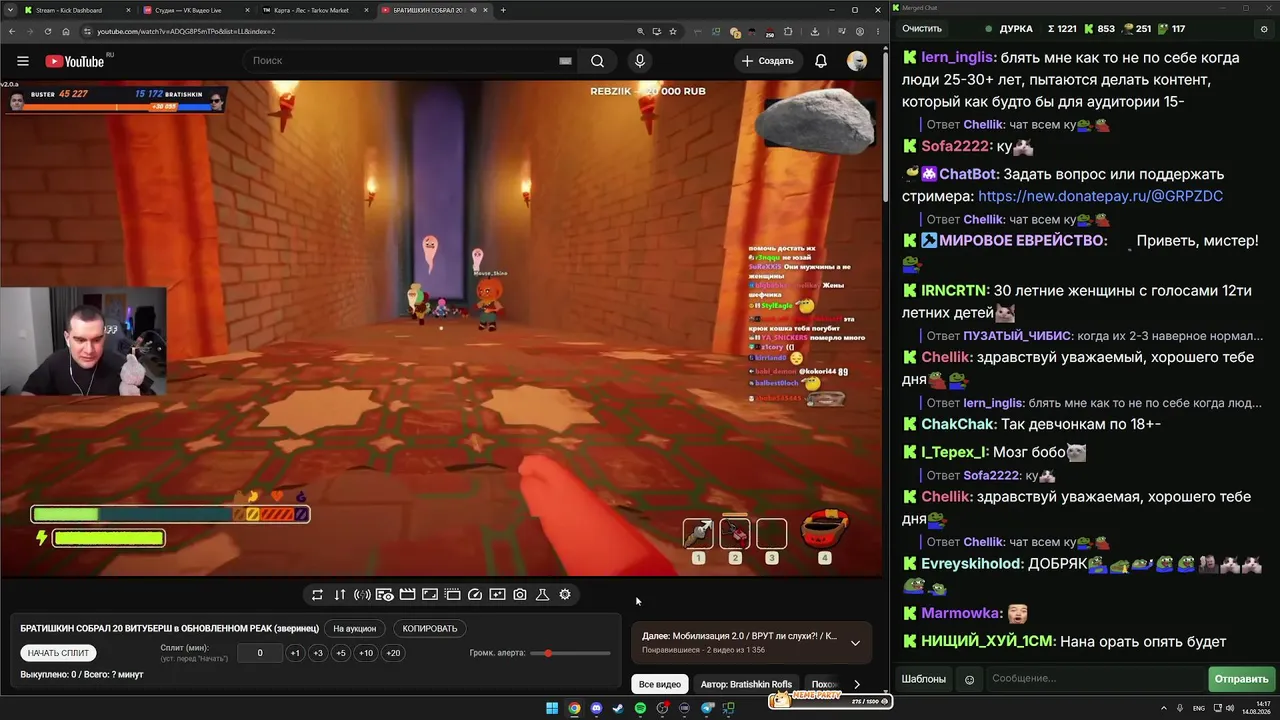Open the browser extensions puzzle icon
Viewport: 1280px width, 720px height.
[x=788, y=31]
